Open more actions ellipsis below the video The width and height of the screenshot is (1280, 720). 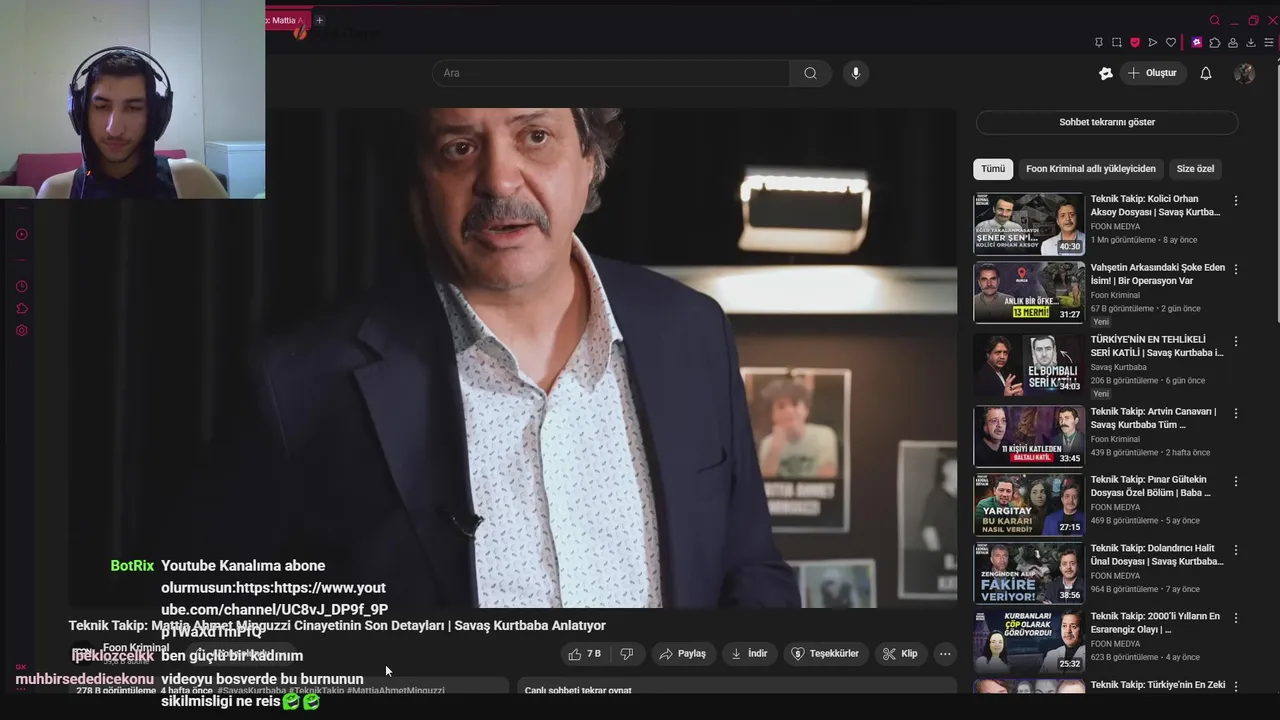[945, 654]
